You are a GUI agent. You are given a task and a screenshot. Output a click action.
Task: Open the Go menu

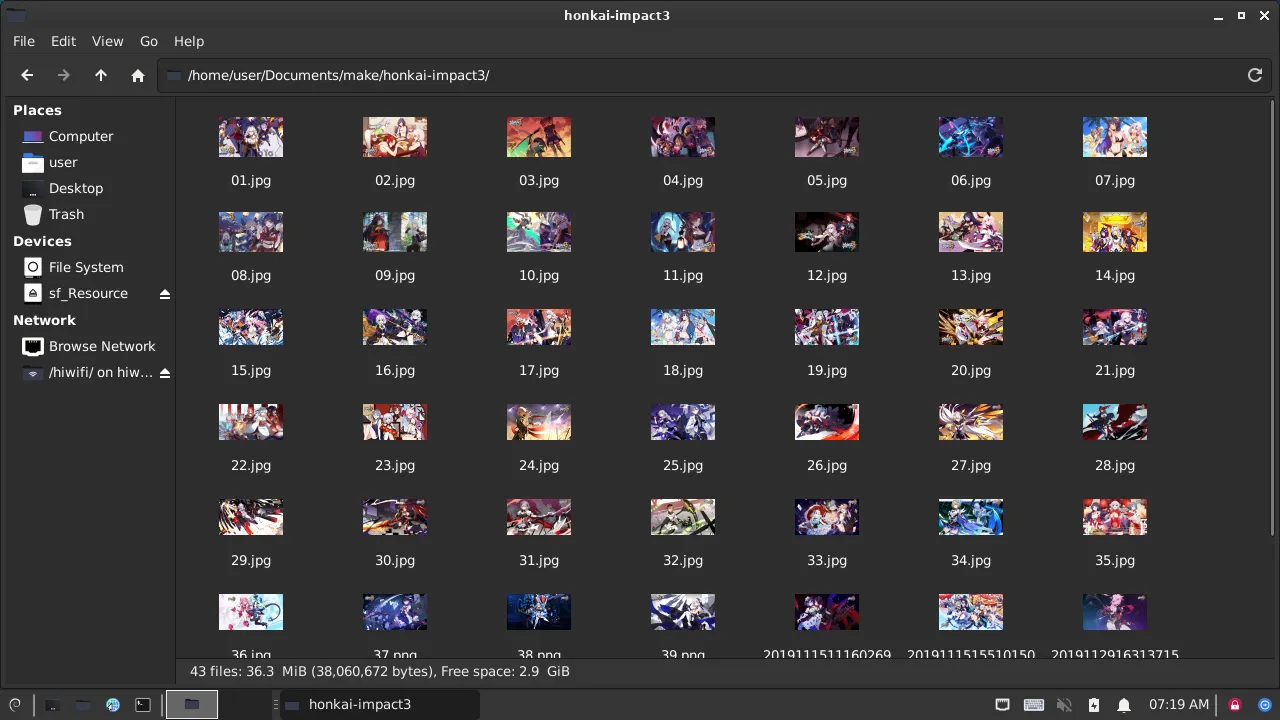149,41
